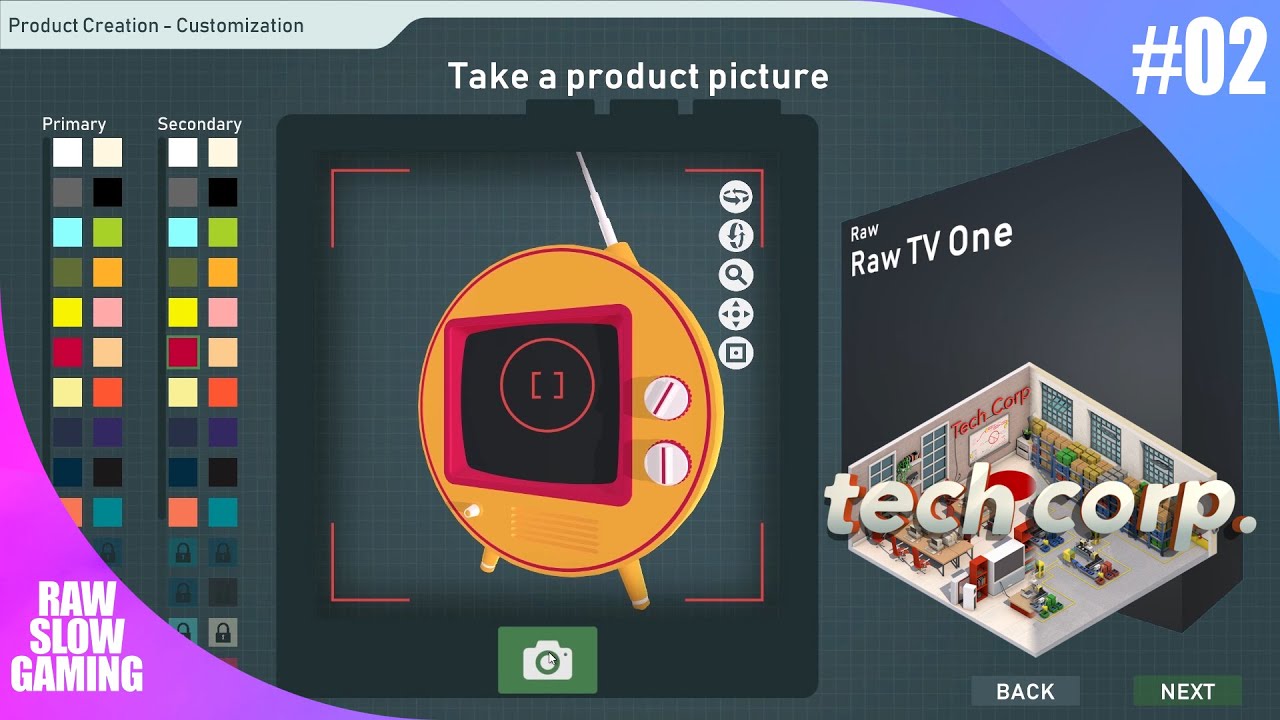Image resolution: width=1280 pixels, height=720 pixels.
Task: Take the product picture with camera button
Action: coord(547,660)
